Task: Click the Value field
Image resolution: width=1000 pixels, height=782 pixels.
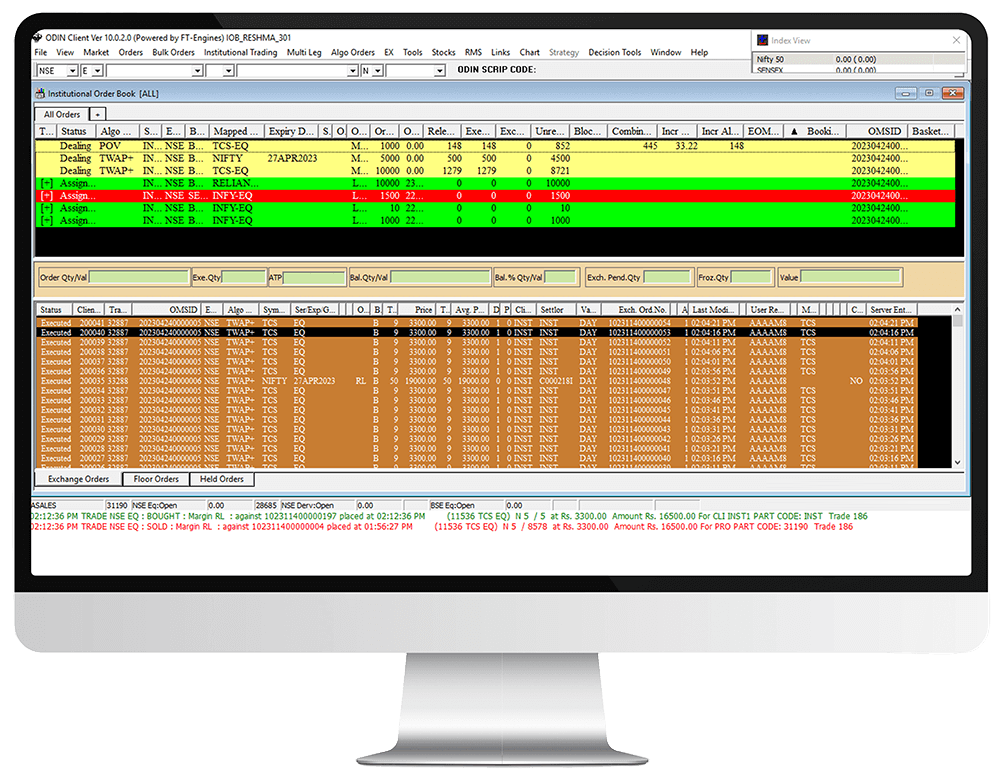Action: (850, 277)
